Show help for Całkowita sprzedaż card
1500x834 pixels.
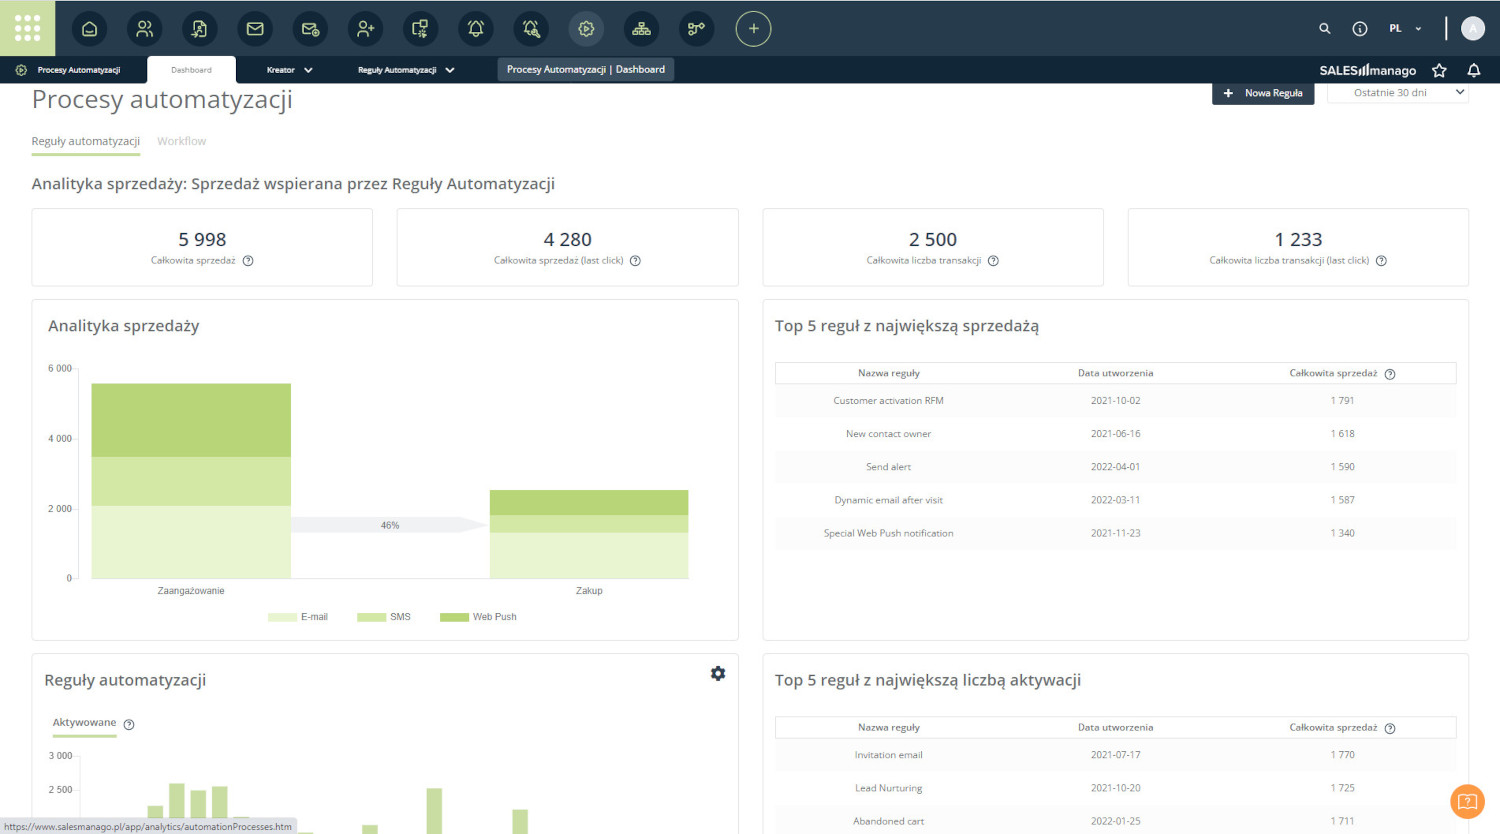pyautogui.click(x=248, y=261)
